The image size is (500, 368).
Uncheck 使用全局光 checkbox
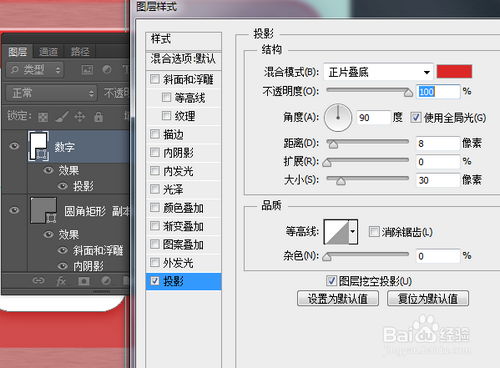click(x=415, y=117)
